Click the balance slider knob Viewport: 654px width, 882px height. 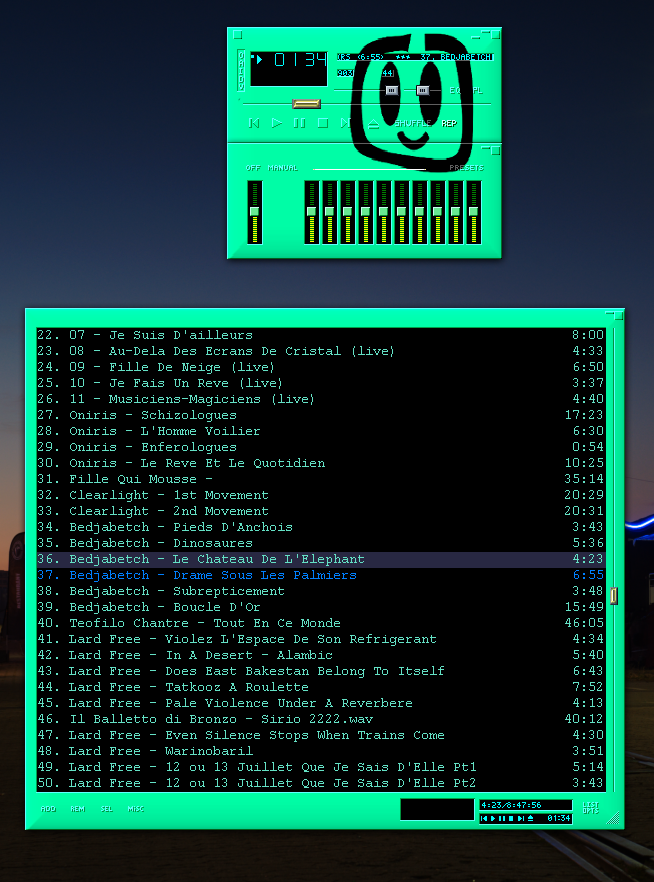coord(422,90)
